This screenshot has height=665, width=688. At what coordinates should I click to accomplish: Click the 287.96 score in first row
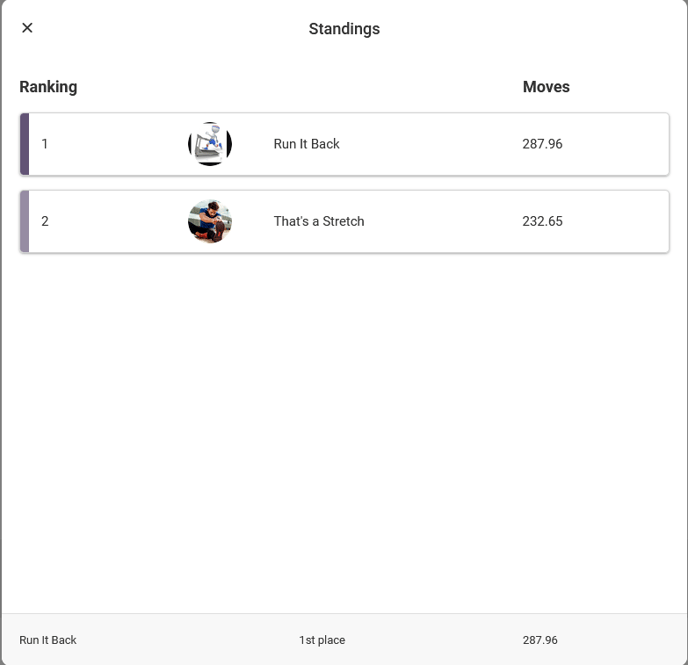click(542, 144)
